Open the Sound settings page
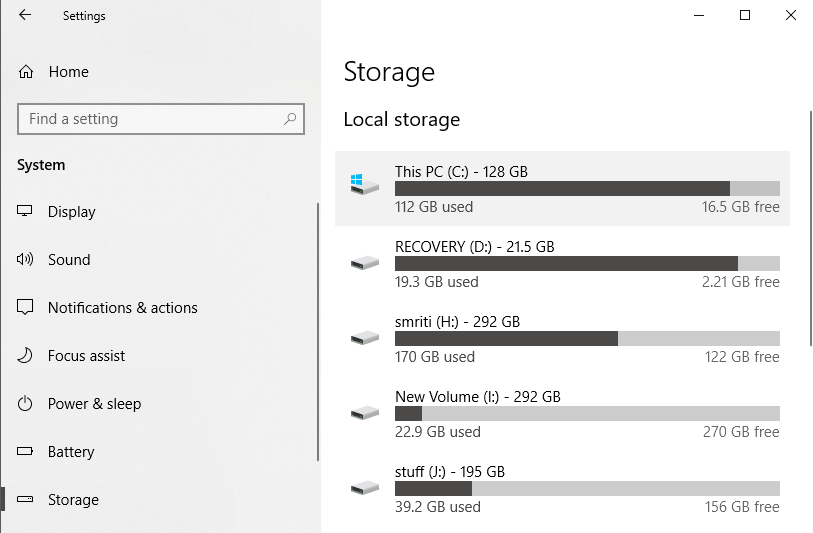Image resolution: width=813 pixels, height=533 pixels. (x=69, y=260)
